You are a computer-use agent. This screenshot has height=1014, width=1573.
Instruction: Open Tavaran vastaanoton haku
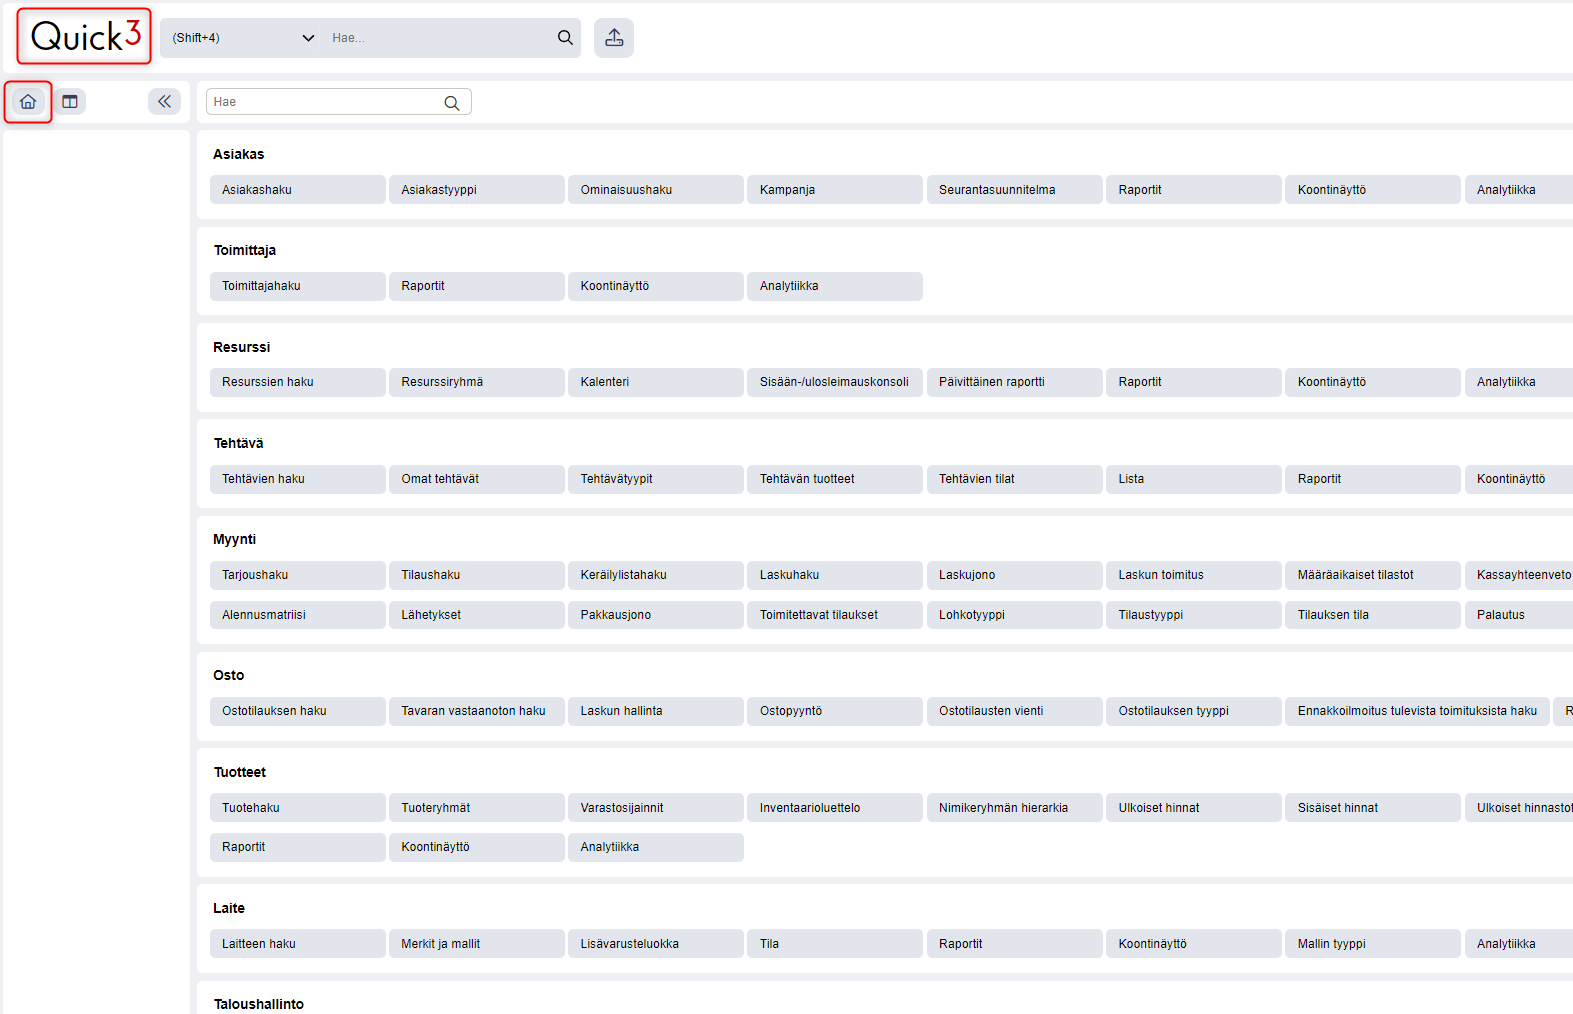point(477,711)
